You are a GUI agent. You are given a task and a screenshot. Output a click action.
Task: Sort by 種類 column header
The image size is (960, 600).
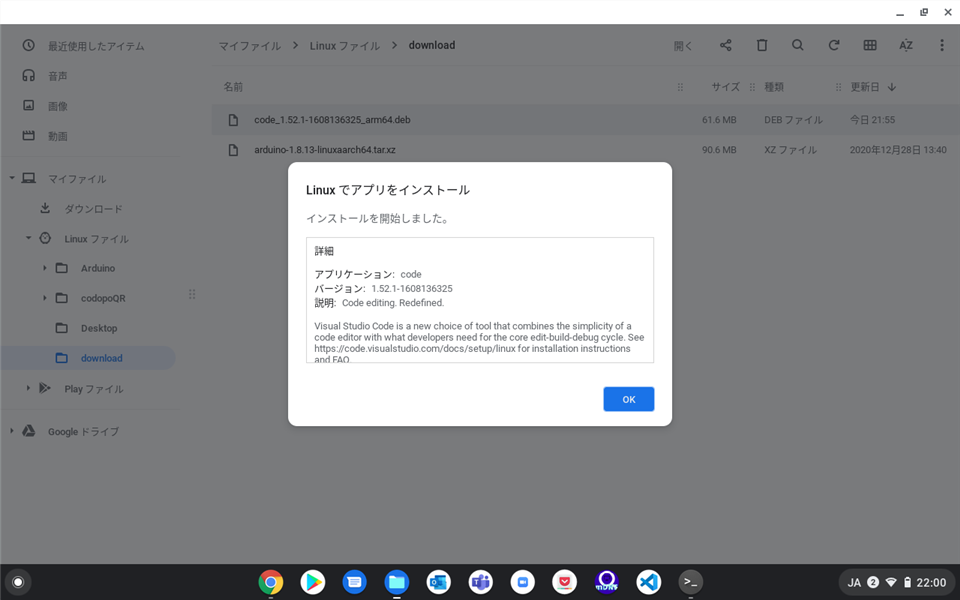point(774,87)
